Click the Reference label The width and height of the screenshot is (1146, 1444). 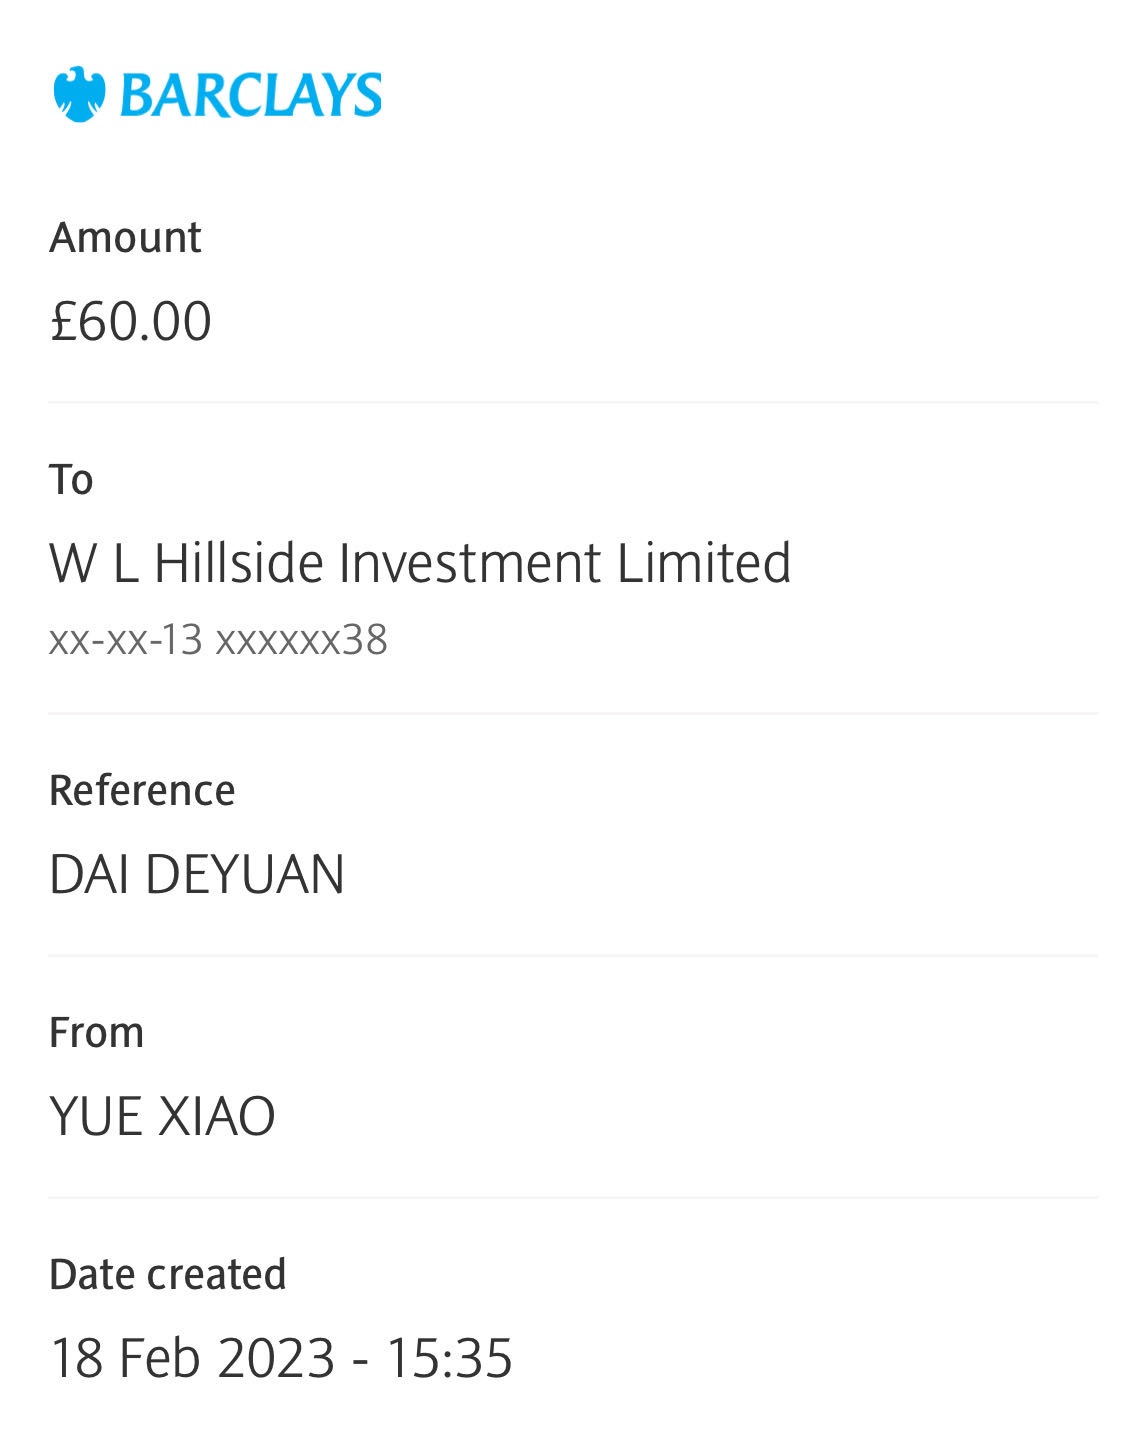click(x=142, y=791)
